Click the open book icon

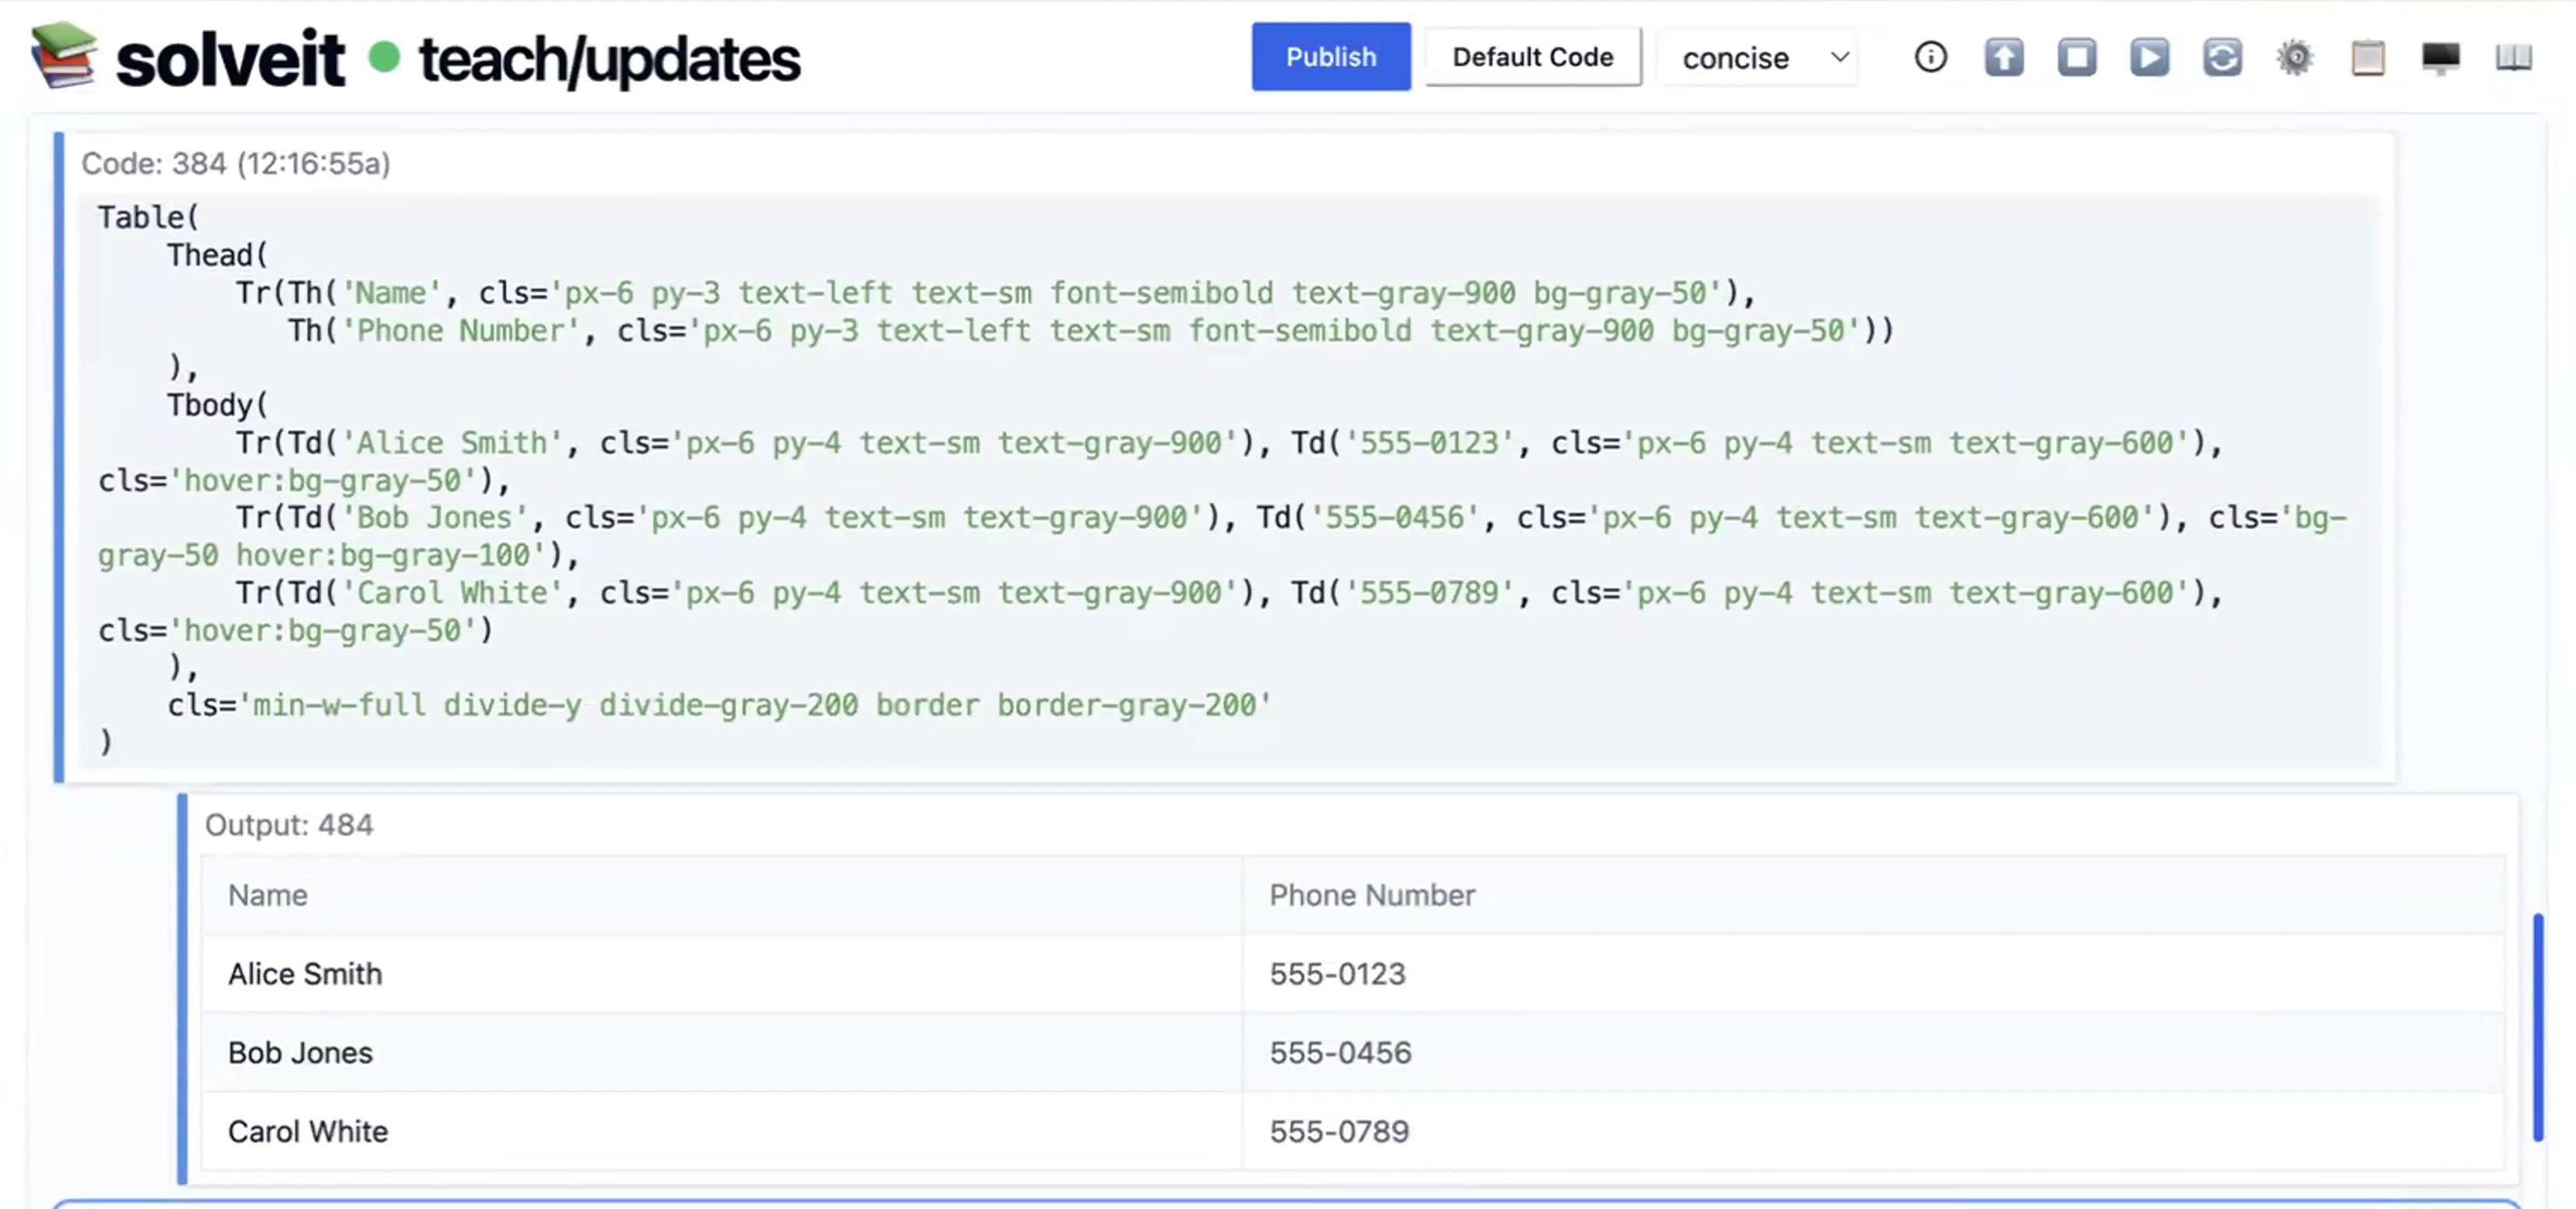tap(2513, 57)
